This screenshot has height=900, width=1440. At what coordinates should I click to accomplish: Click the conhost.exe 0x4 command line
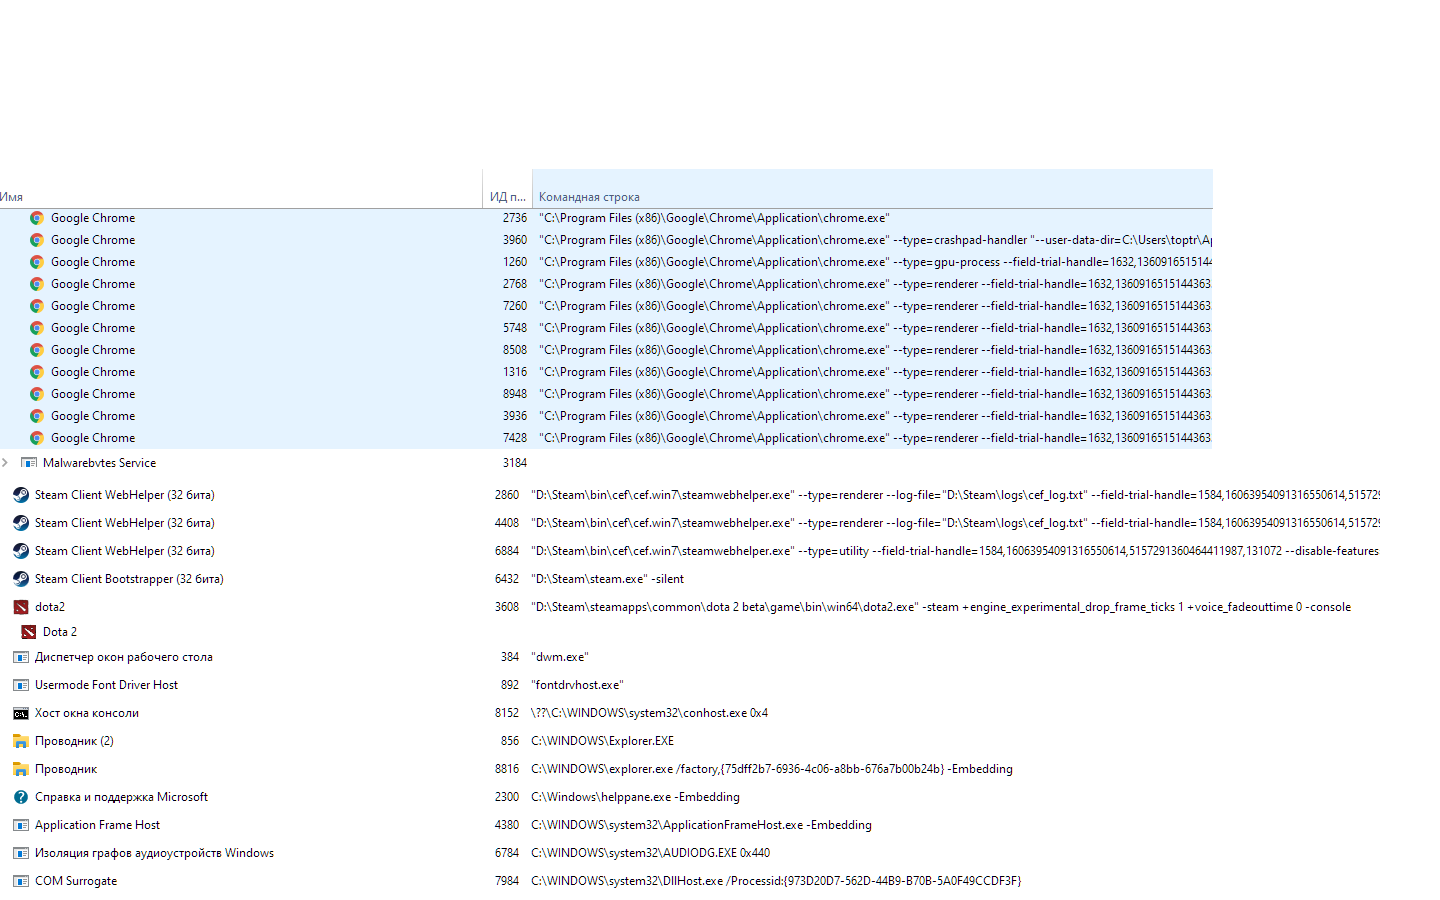[x=649, y=713]
